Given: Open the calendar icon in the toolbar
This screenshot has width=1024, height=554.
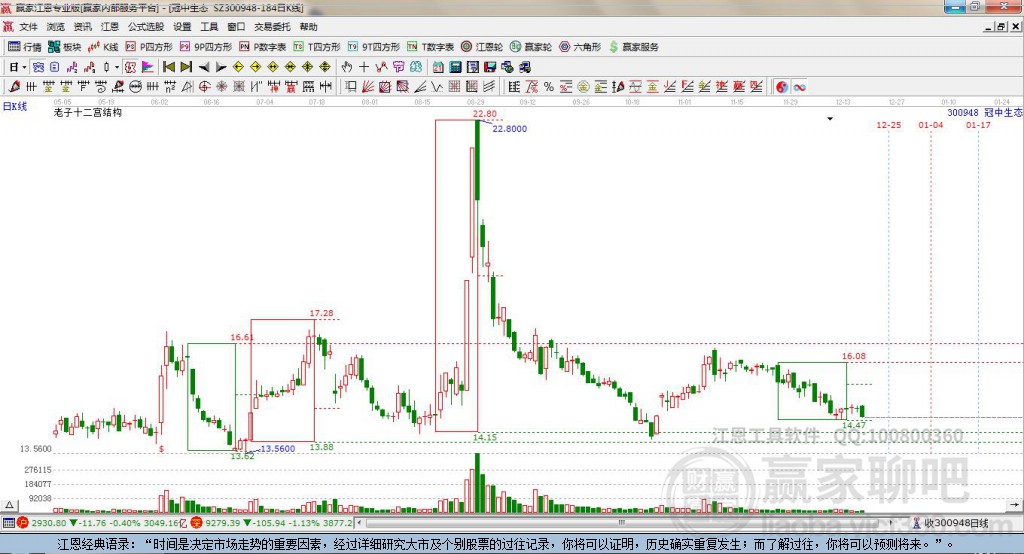Looking at the screenshot, I should coord(438,67).
